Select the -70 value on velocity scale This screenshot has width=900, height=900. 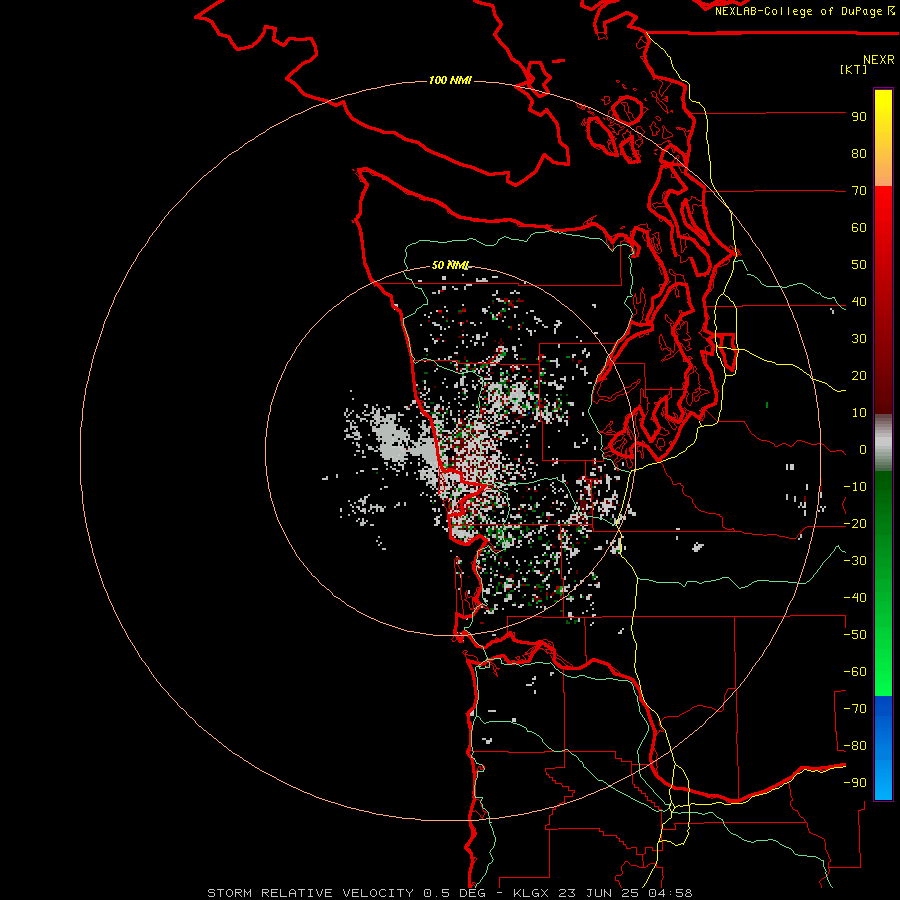click(855, 709)
